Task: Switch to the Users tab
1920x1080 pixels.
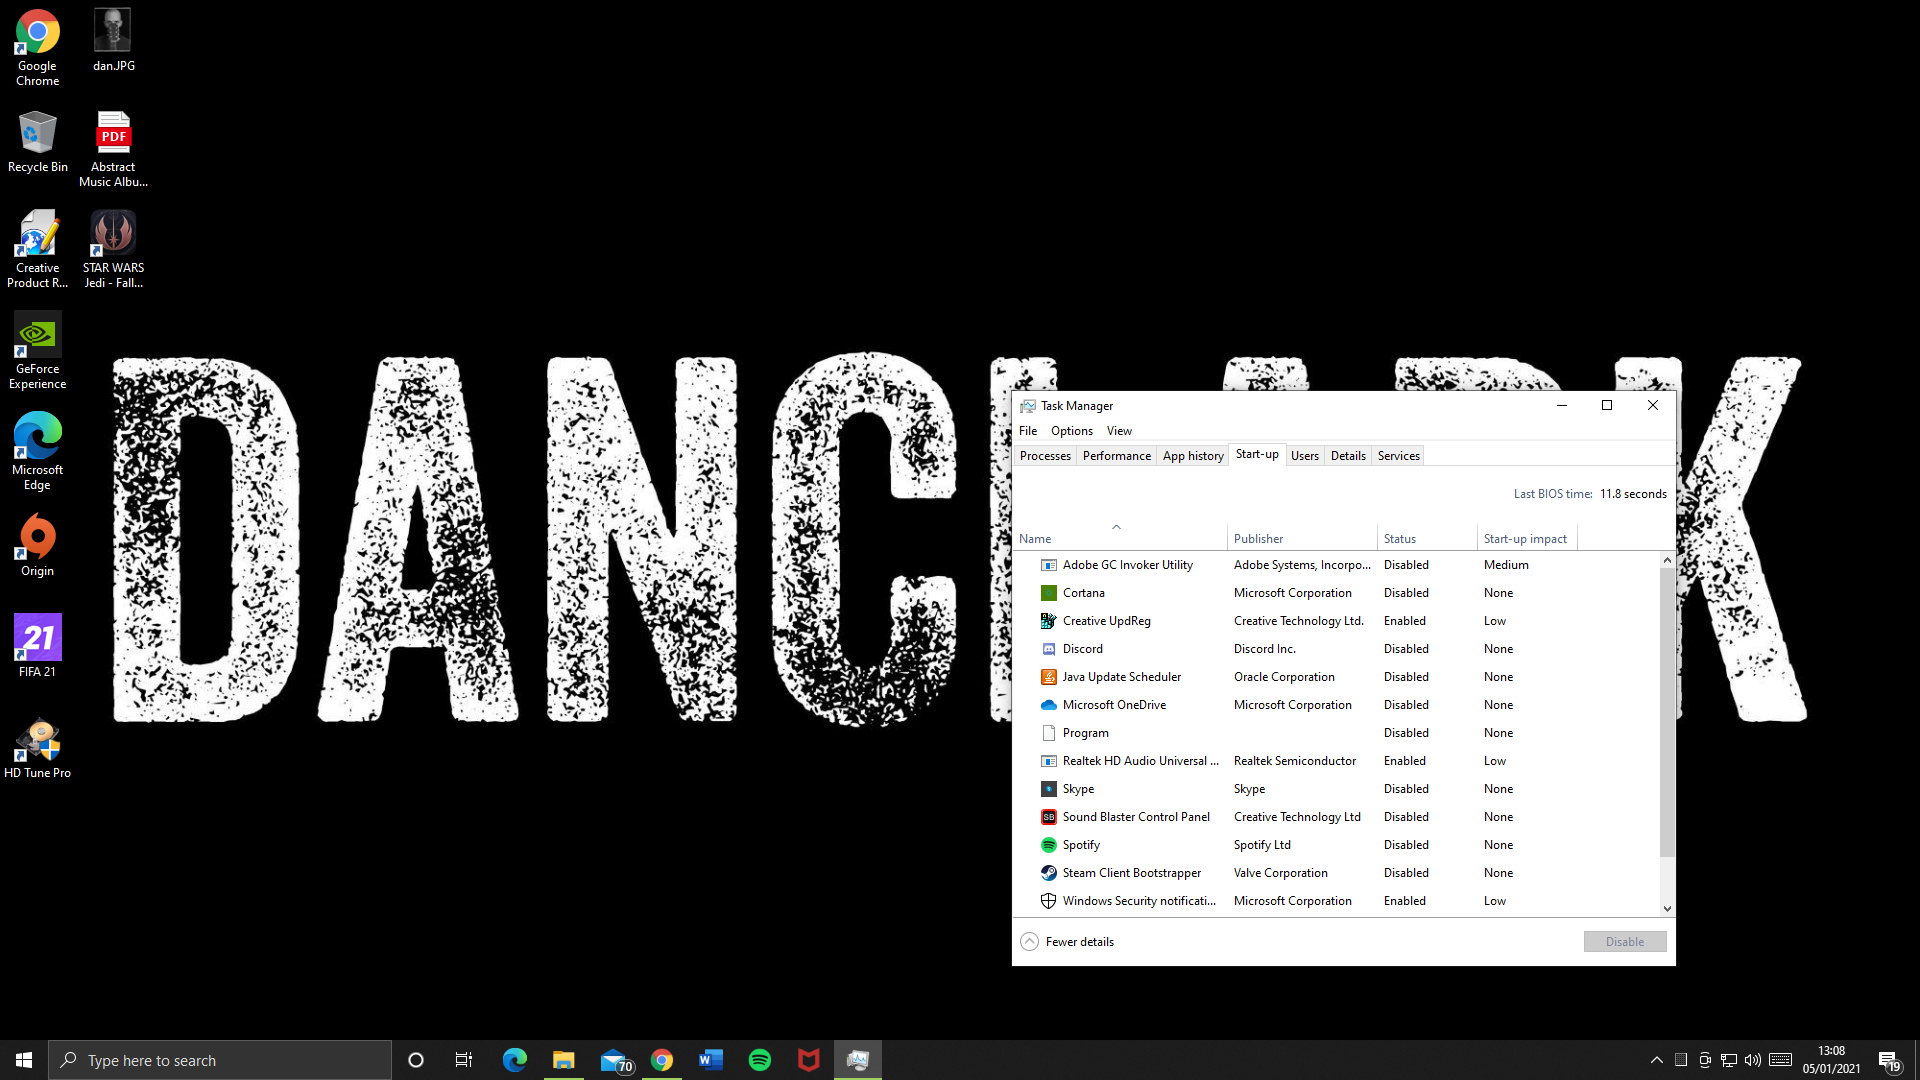Action: (x=1305, y=456)
